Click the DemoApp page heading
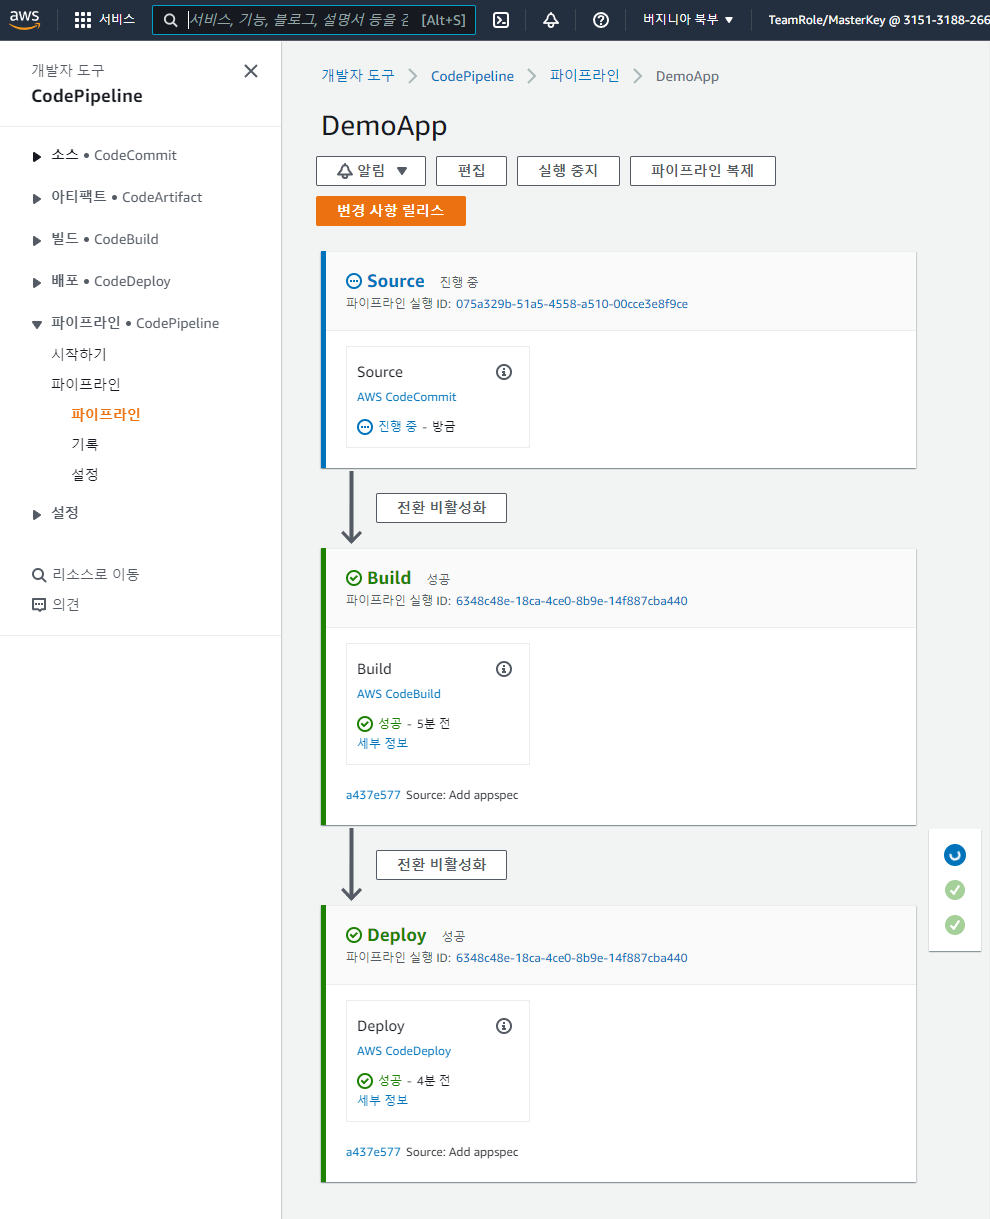 pyautogui.click(x=384, y=126)
